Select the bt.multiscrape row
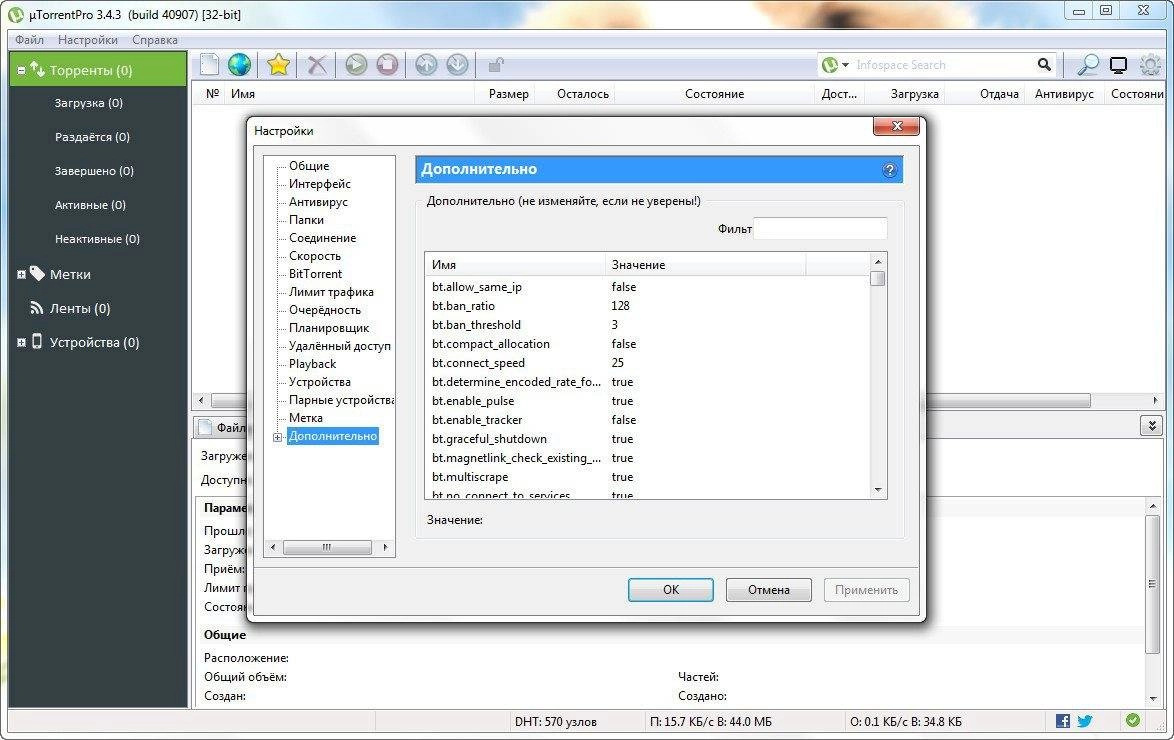This screenshot has height=740, width=1174. pos(647,476)
